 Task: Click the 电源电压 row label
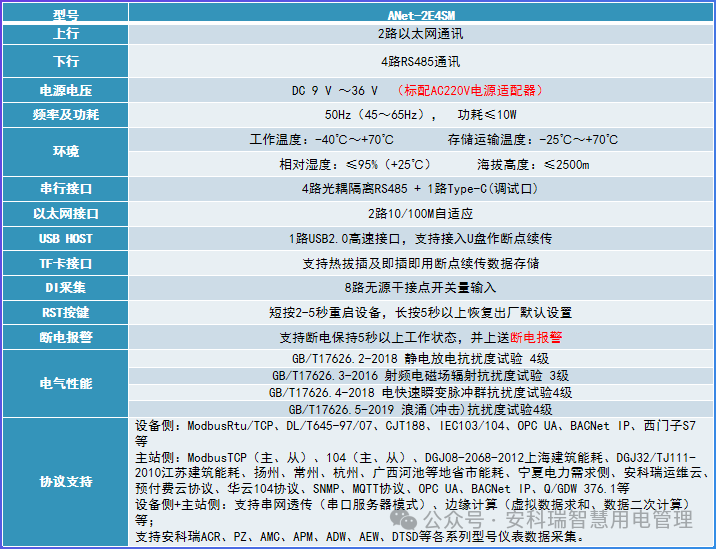click(x=65, y=89)
